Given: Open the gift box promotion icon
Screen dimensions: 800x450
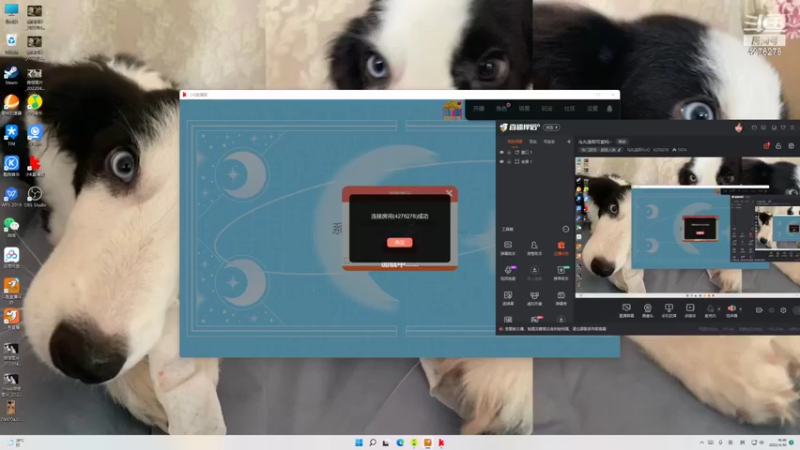Looking at the screenshot, I should [x=452, y=110].
